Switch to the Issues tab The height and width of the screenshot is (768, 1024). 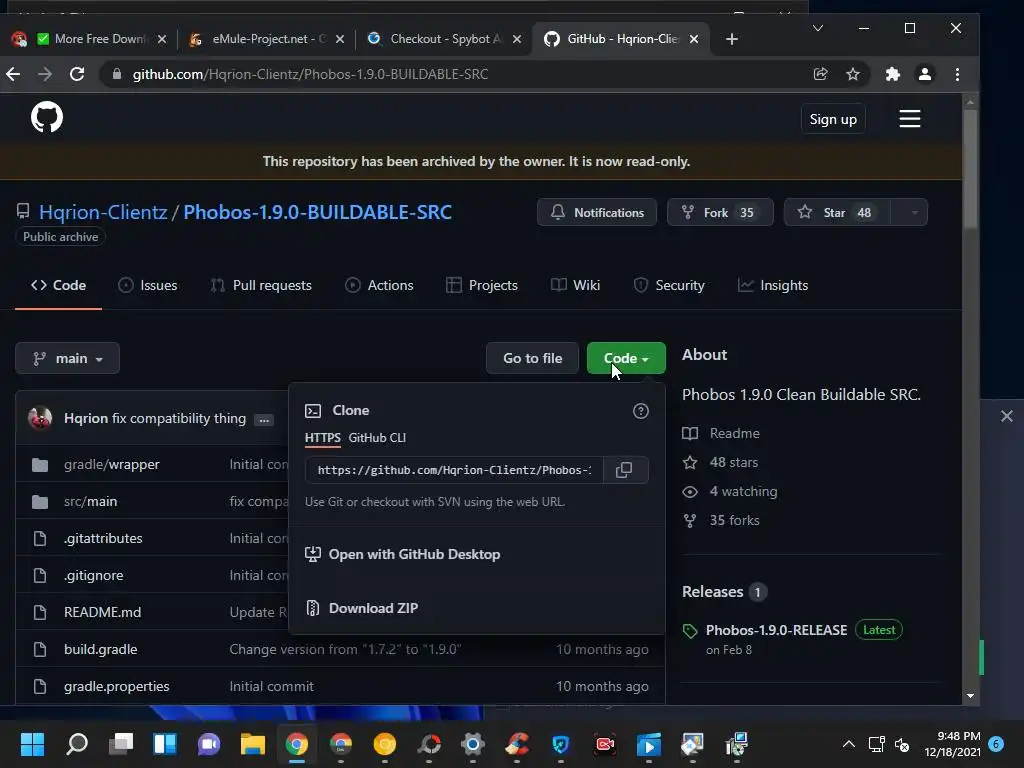[148, 285]
